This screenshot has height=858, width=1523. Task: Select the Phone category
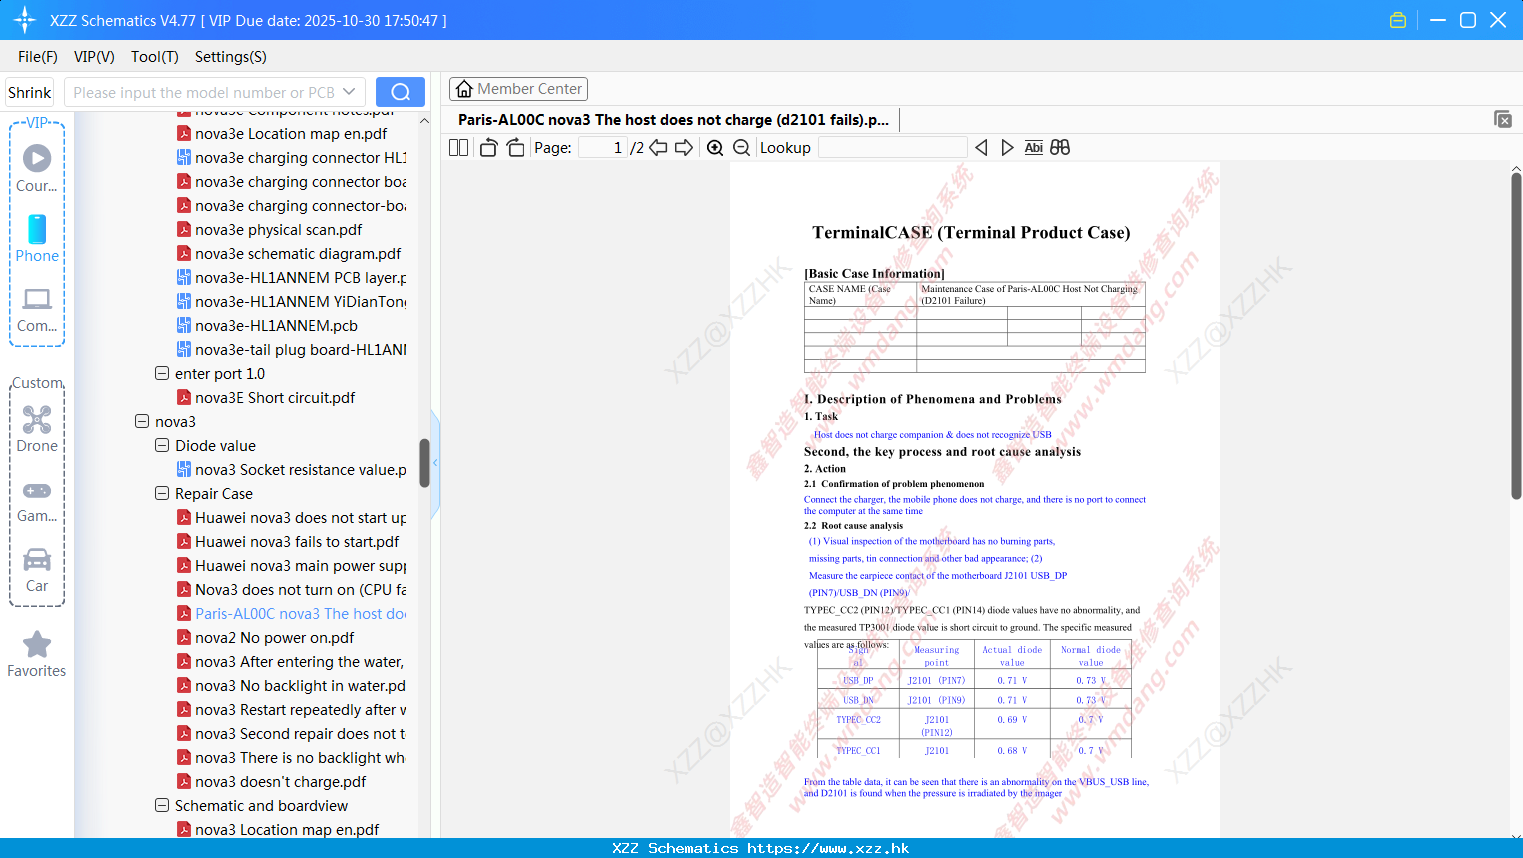(37, 238)
